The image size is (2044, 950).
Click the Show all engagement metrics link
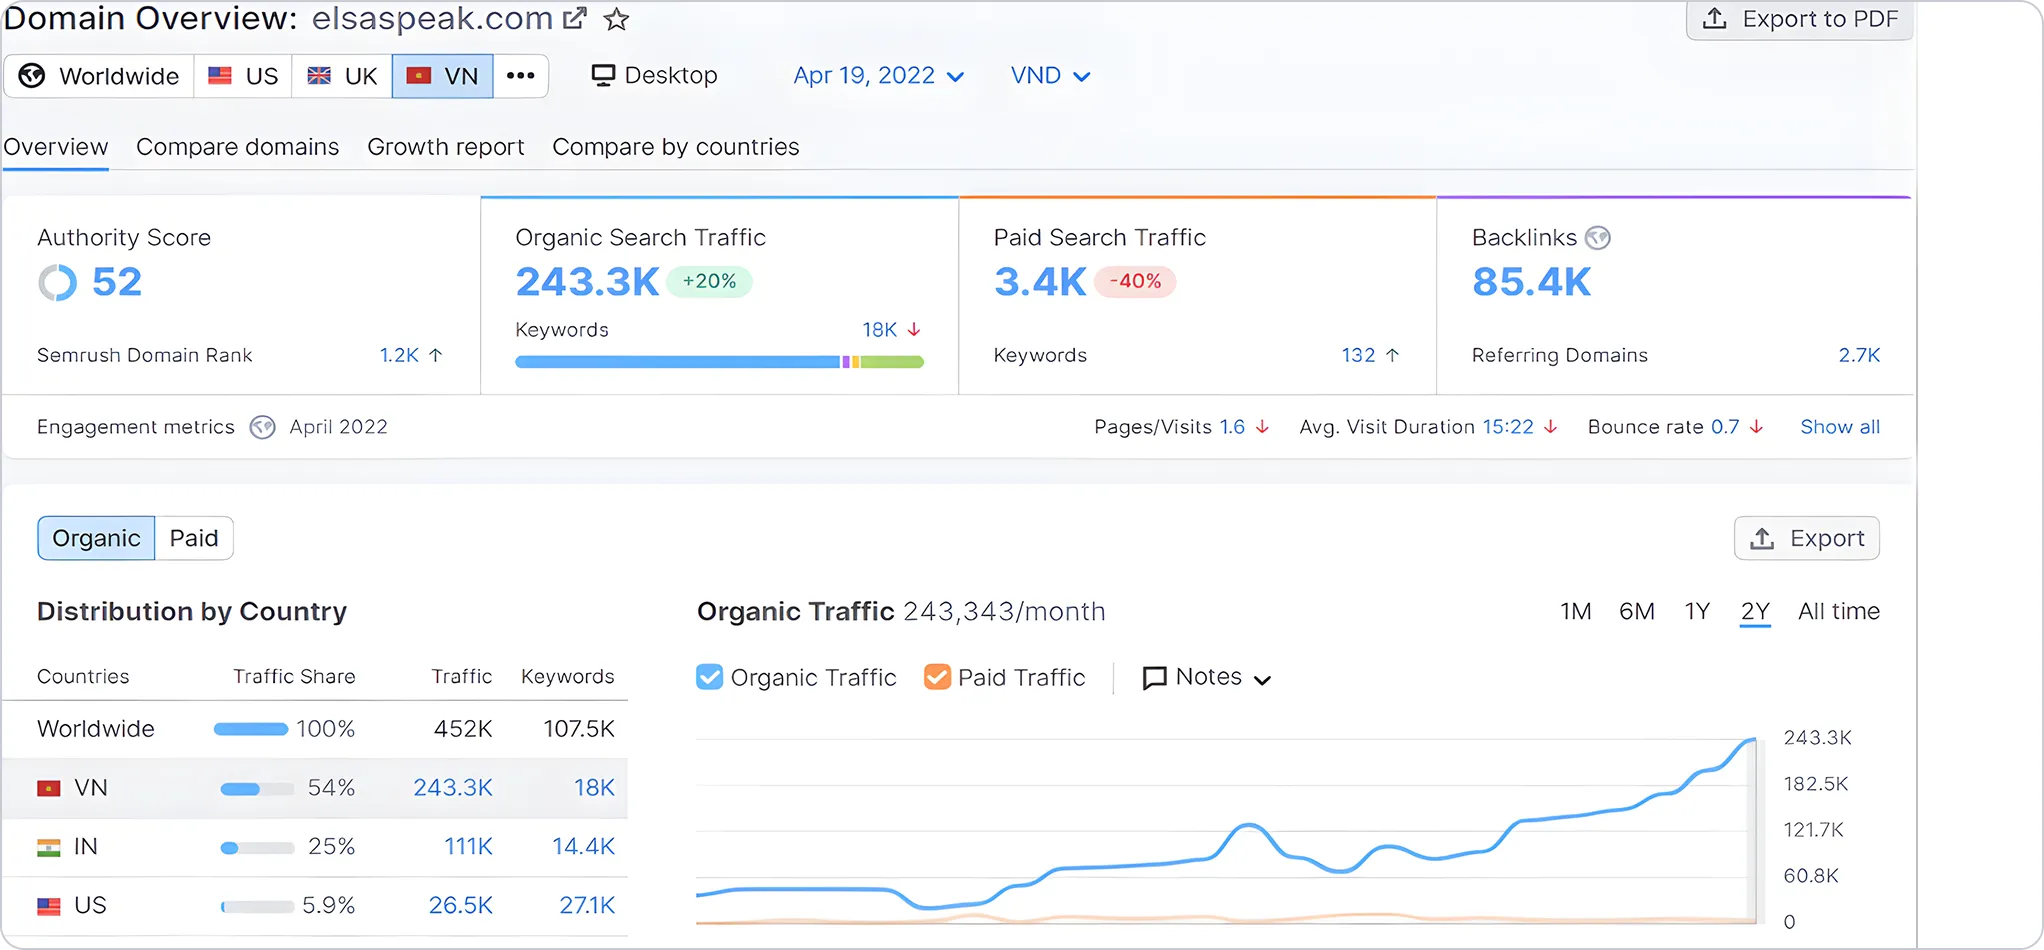pyautogui.click(x=1840, y=427)
